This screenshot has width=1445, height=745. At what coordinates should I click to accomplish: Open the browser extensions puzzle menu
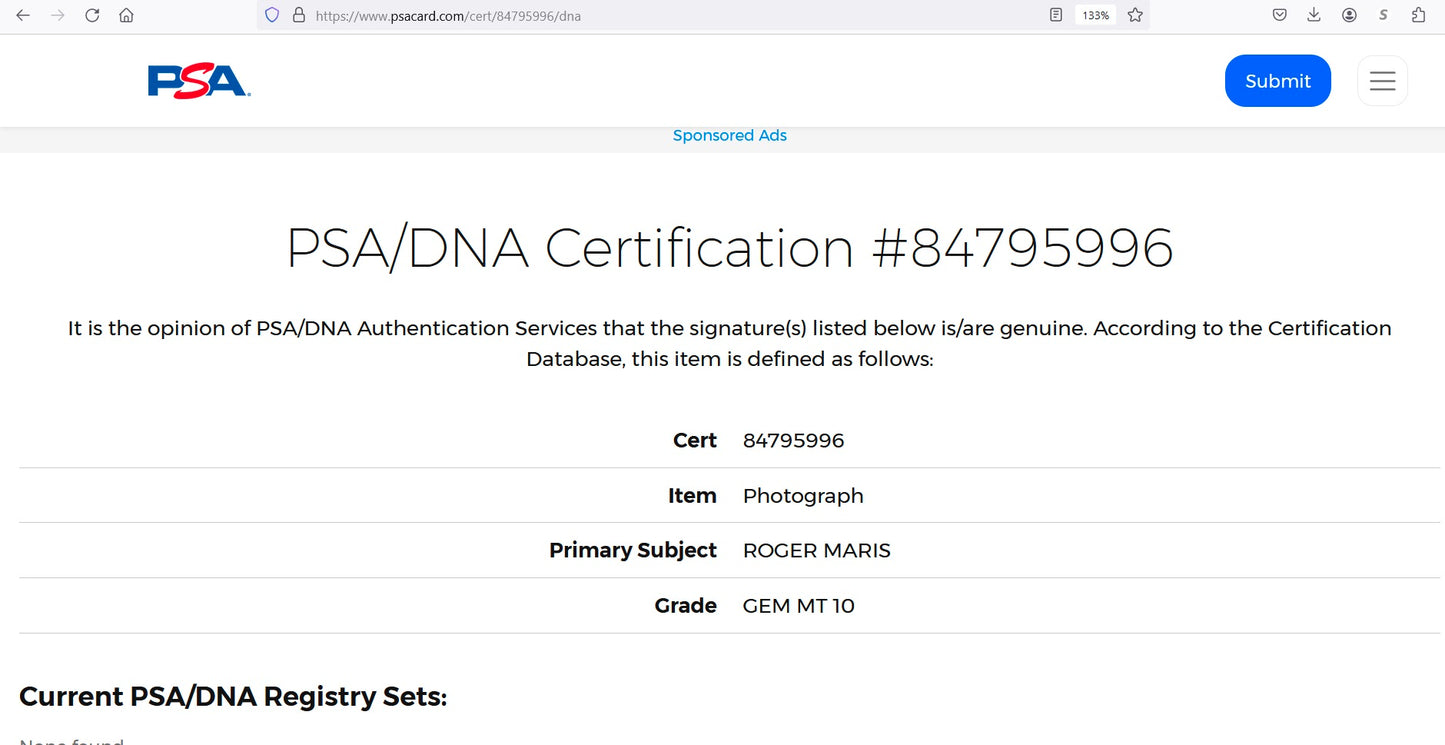point(1418,15)
